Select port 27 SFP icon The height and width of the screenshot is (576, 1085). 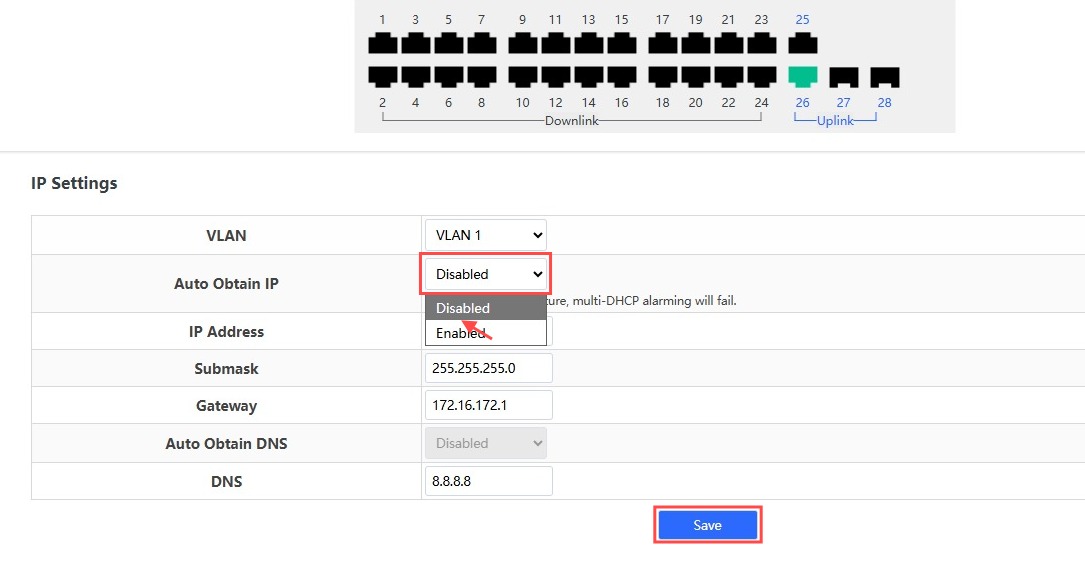844,77
